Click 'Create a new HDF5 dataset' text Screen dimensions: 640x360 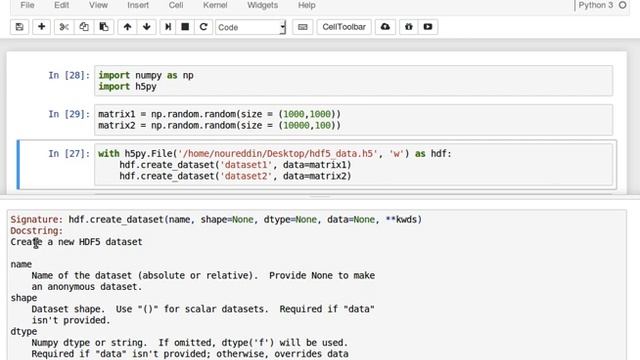76,242
